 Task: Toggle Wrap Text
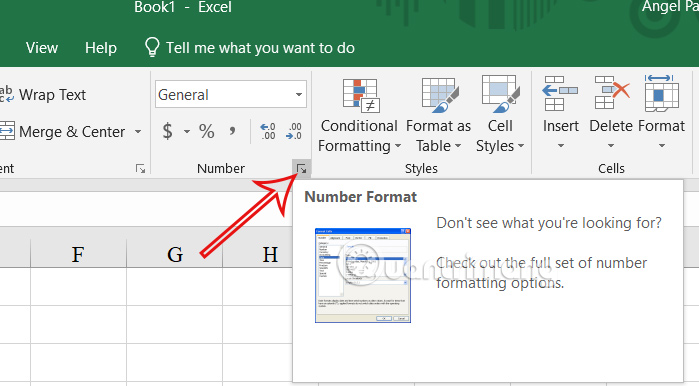(43, 94)
